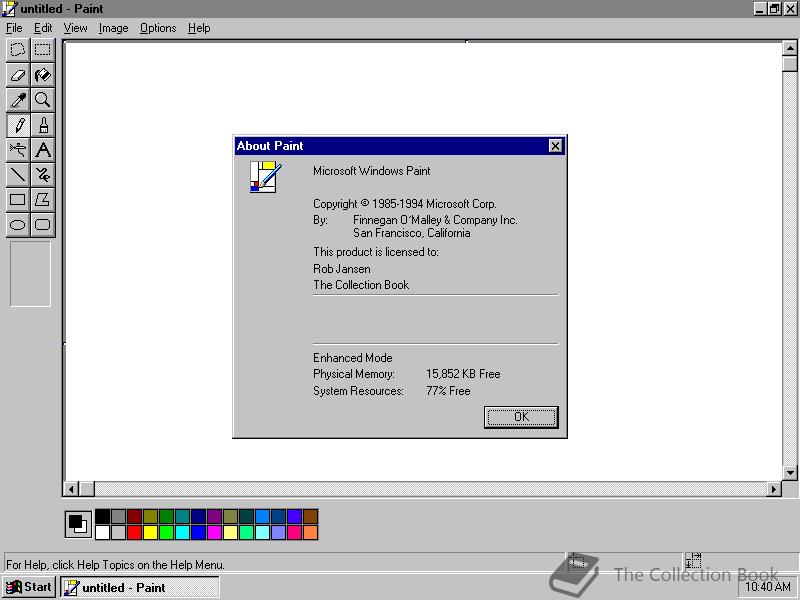Open the Edit menu
Screen dimensions: 800x600
[x=43, y=28]
